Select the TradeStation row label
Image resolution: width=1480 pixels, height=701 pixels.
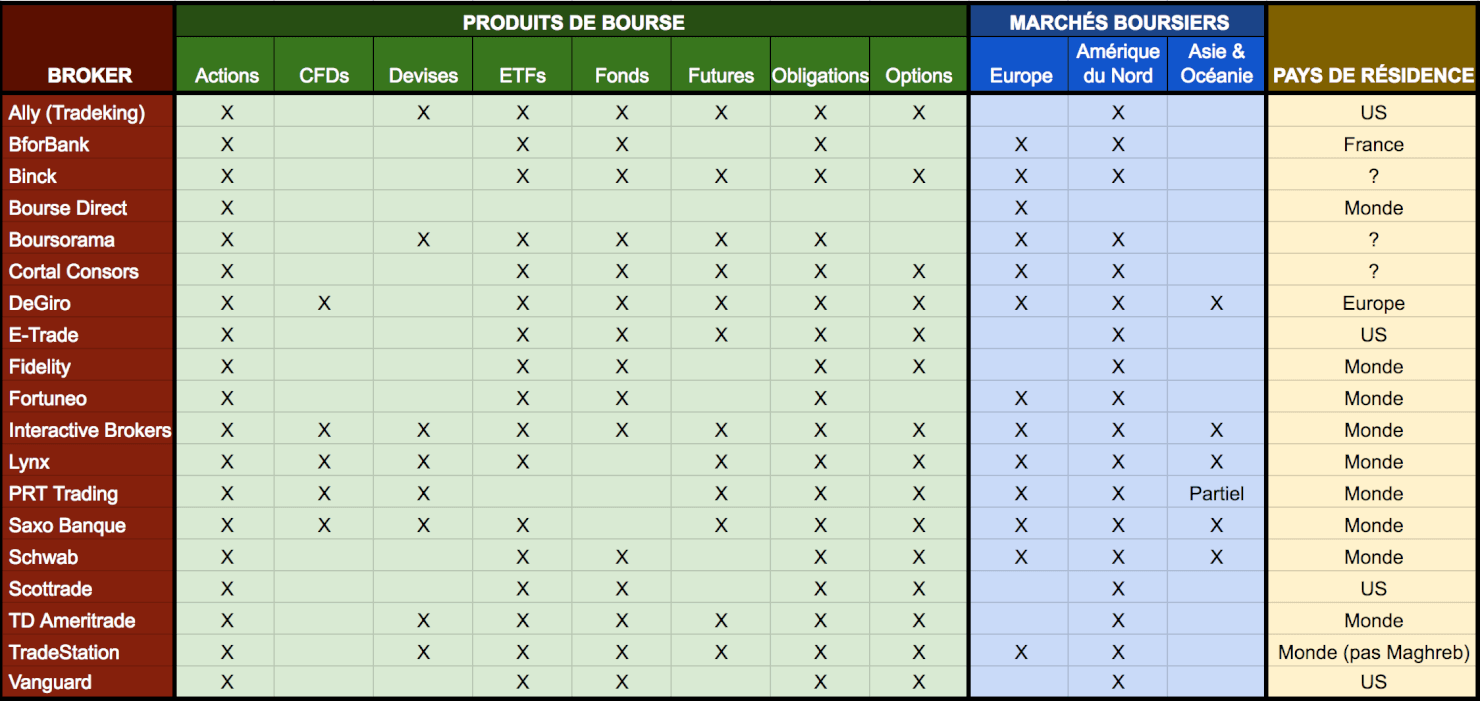click(89, 652)
